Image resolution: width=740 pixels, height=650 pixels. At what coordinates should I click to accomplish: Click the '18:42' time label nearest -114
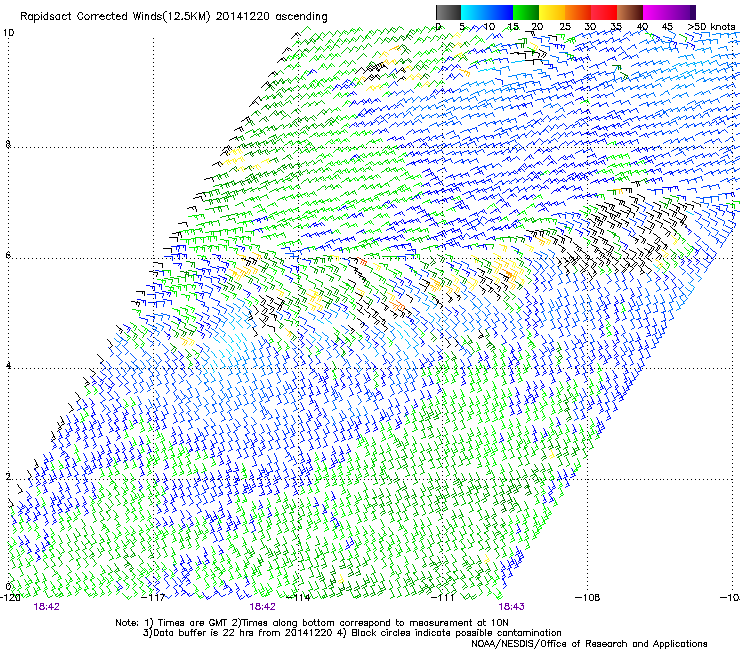pos(262,607)
